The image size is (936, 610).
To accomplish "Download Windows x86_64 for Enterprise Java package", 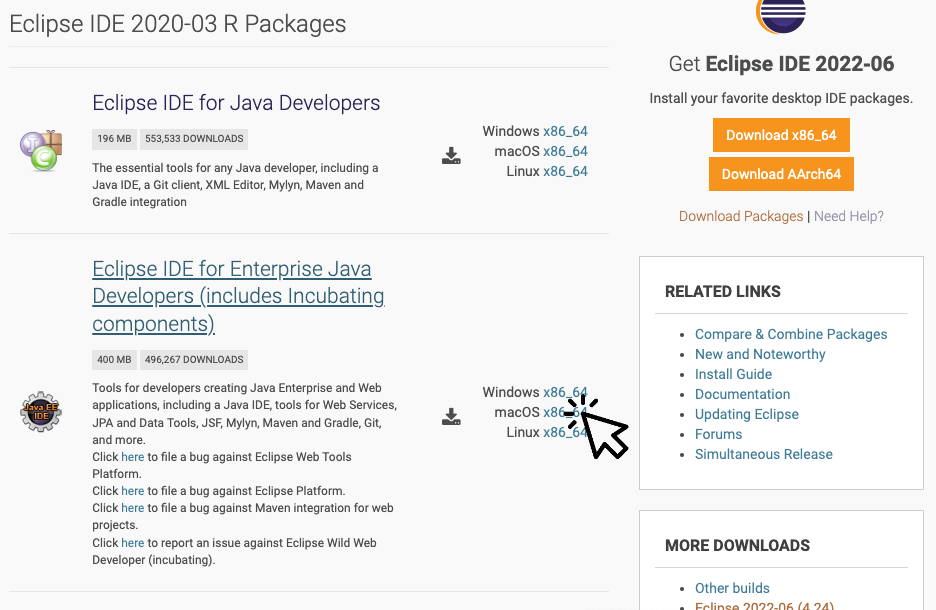I will coord(565,392).
